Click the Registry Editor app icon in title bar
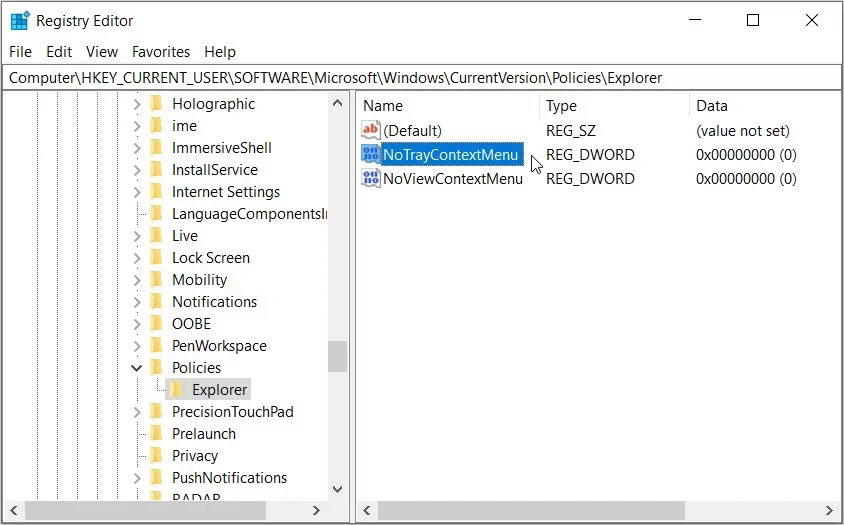The width and height of the screenshot is (844, 525). [x=20, y=20]
